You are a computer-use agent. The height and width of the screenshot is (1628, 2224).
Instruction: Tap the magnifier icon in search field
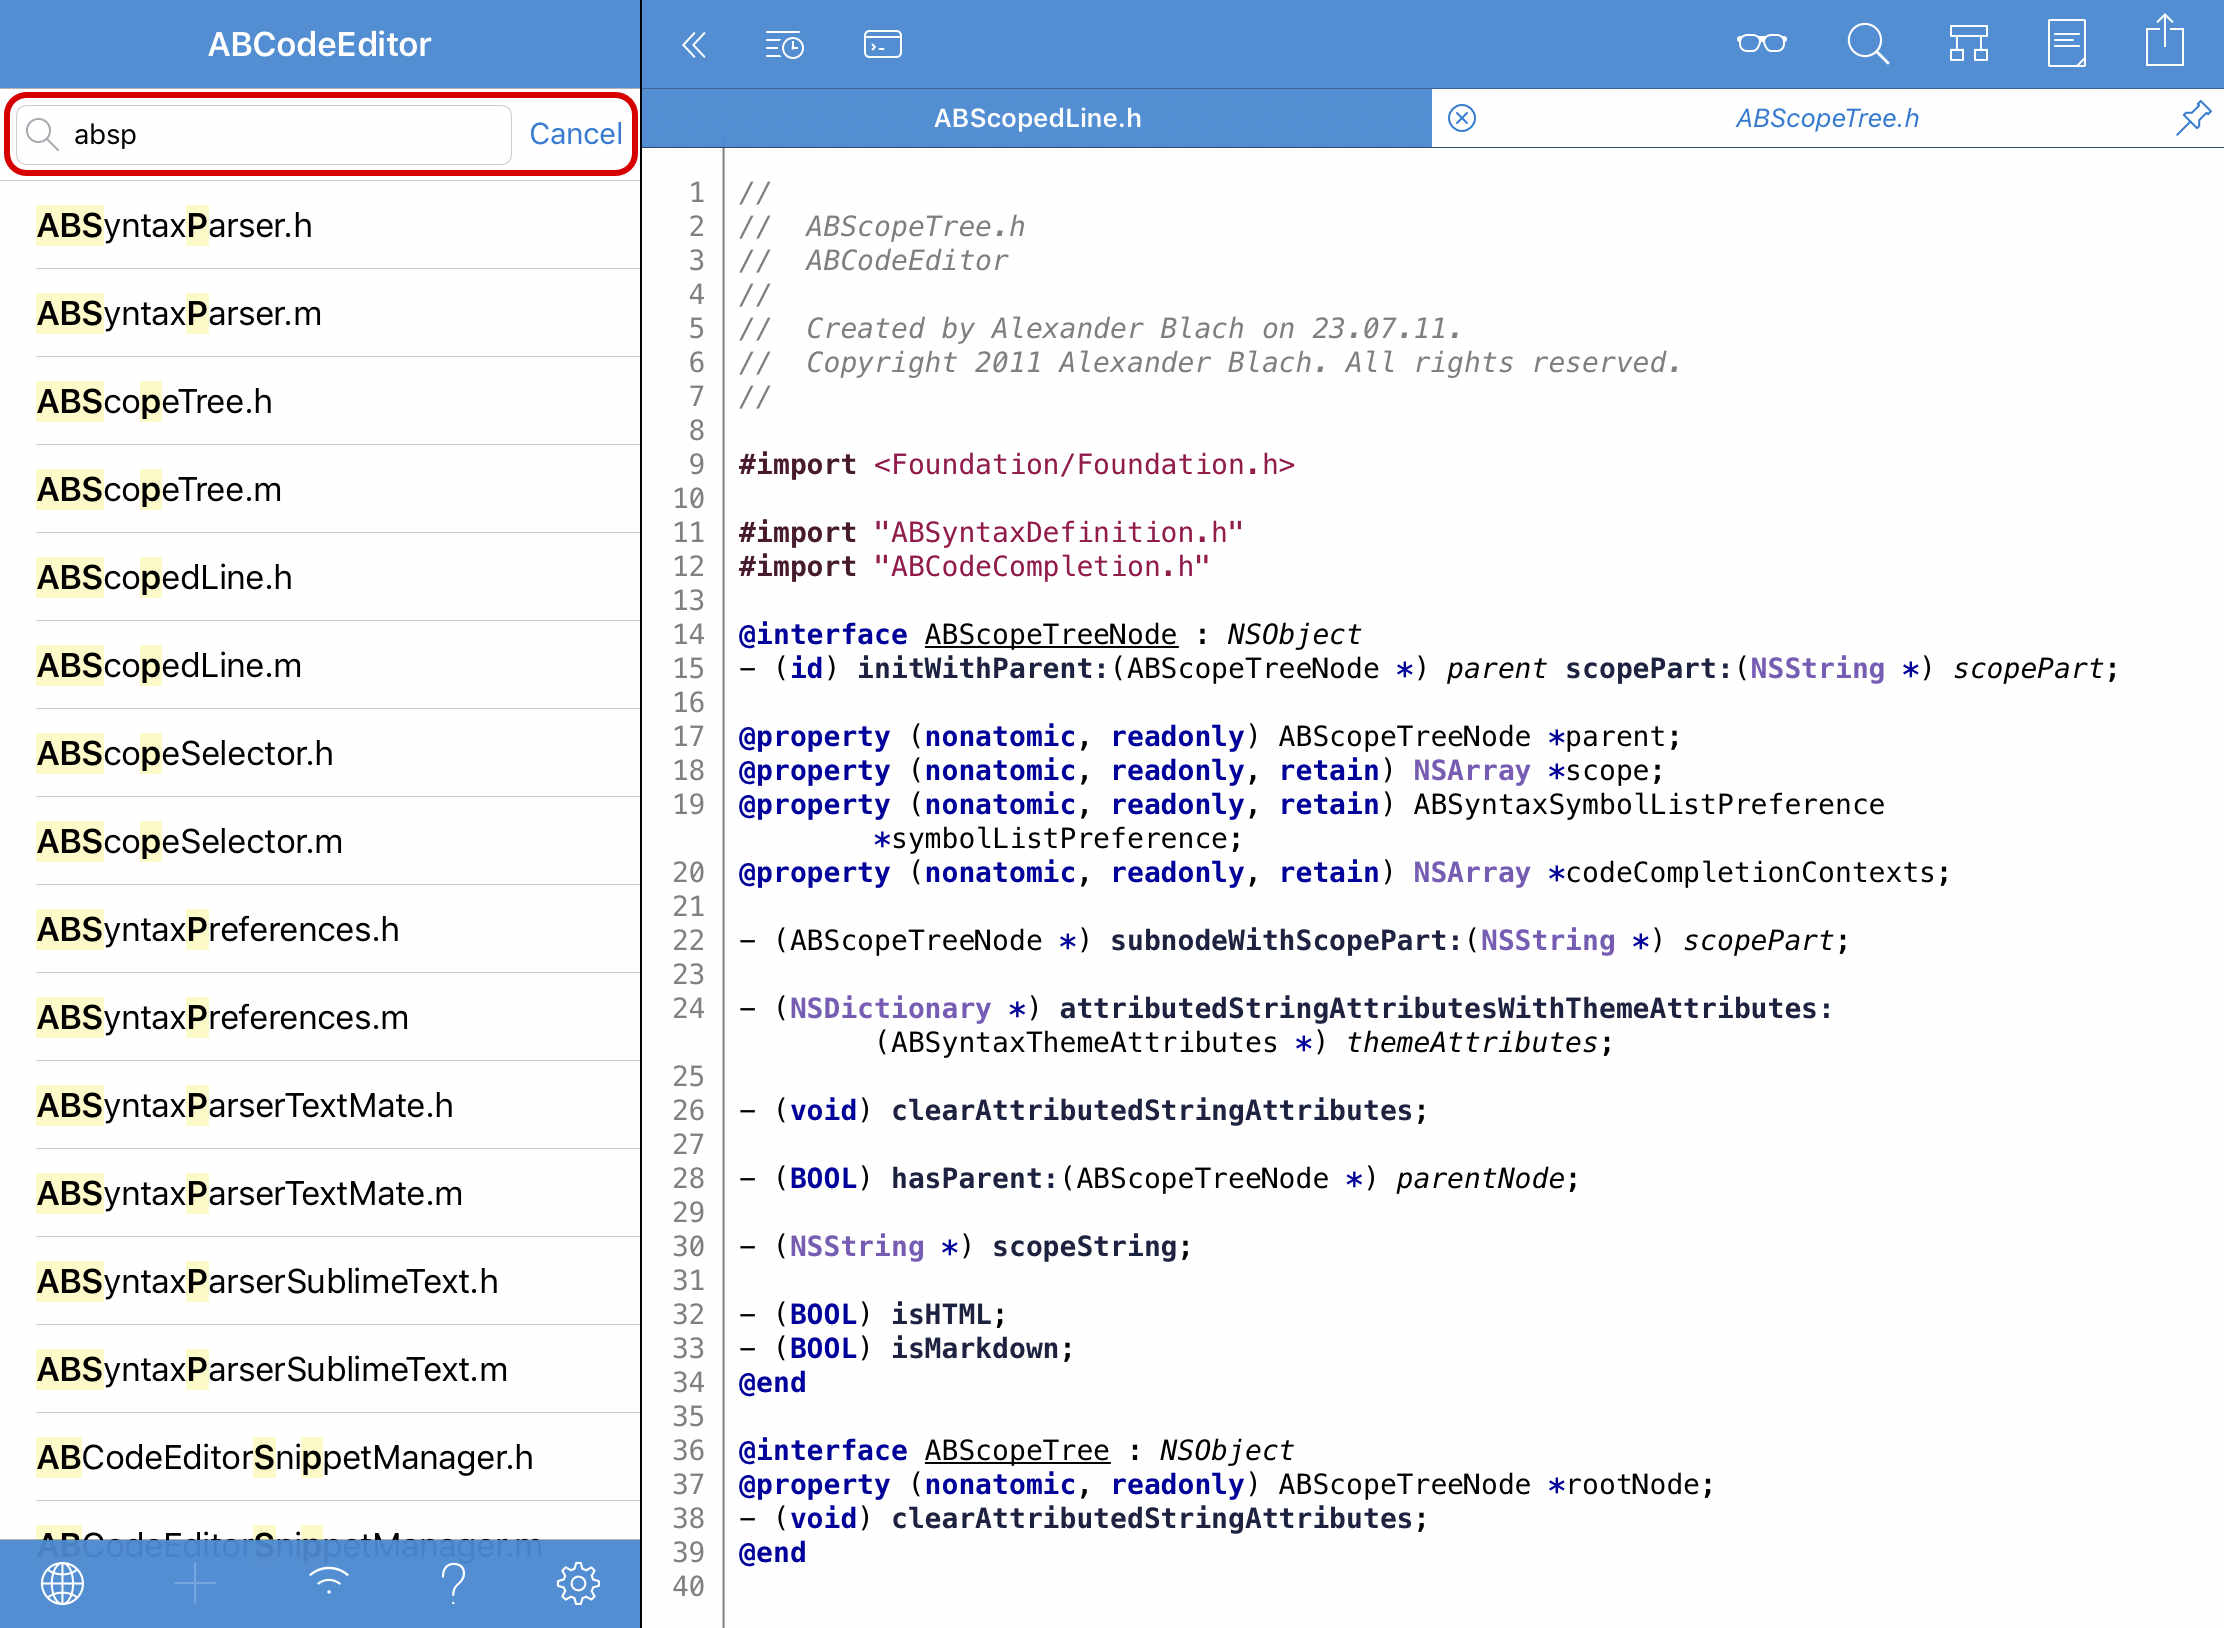pos(42,133)
